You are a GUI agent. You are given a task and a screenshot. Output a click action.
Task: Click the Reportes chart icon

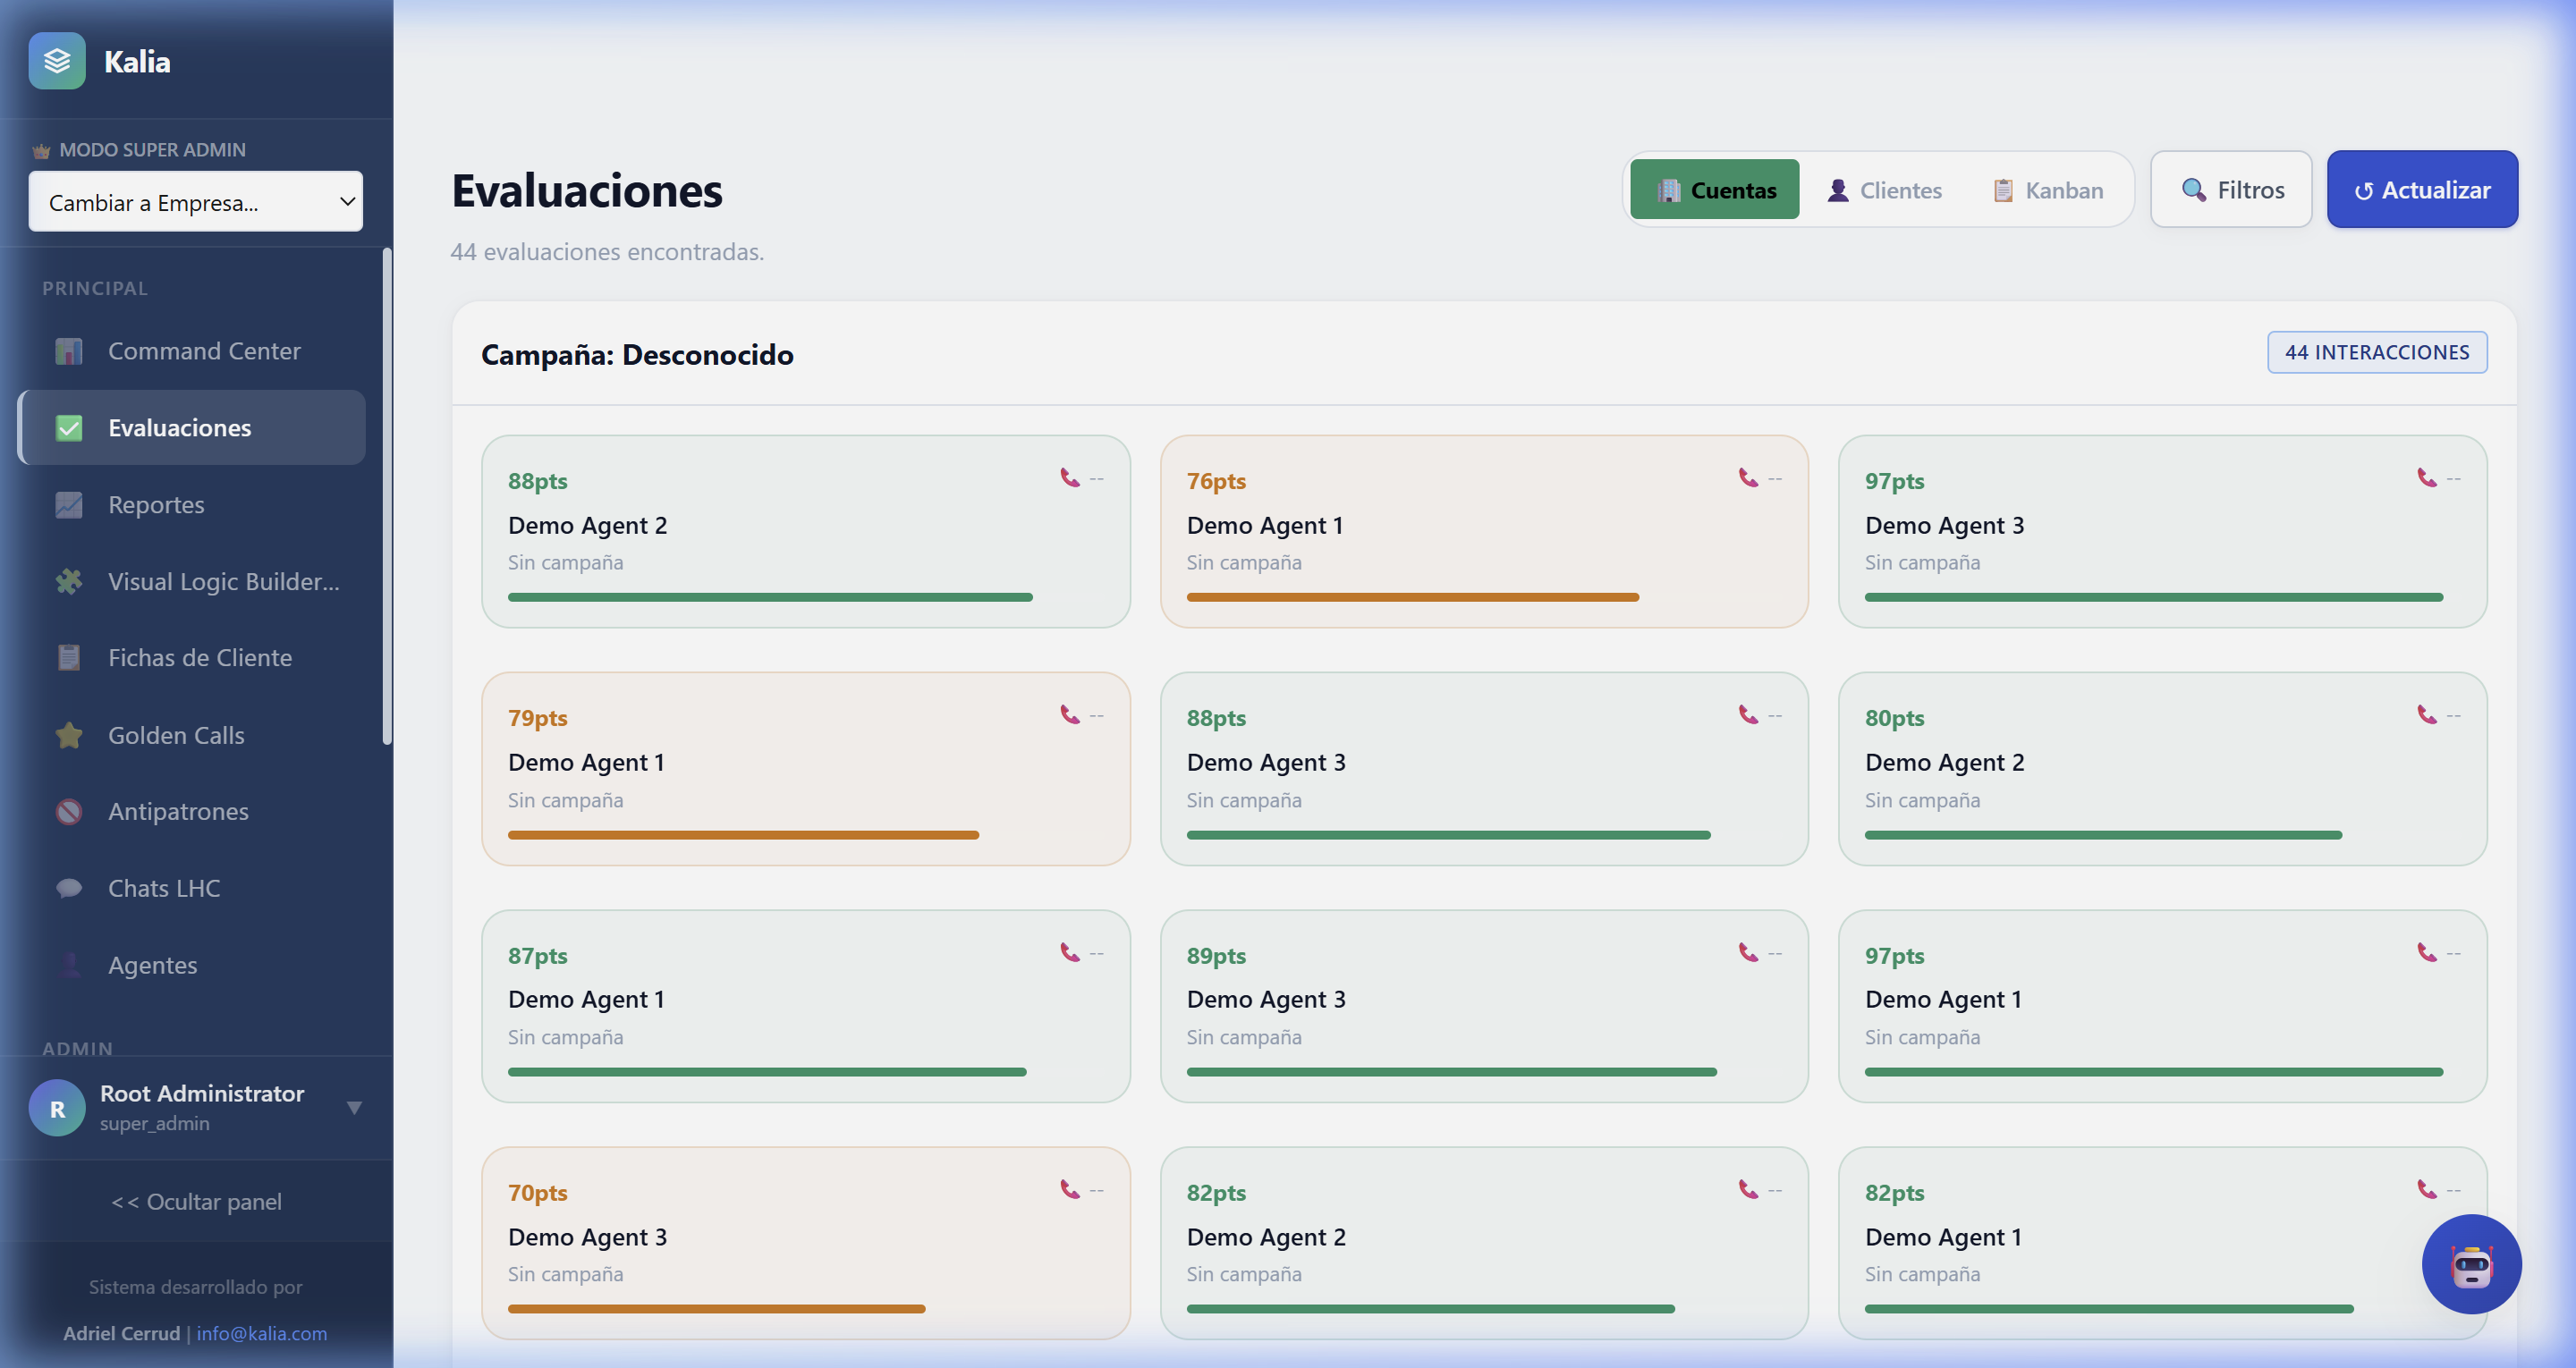pyautogui.click(x=69, y=505)
